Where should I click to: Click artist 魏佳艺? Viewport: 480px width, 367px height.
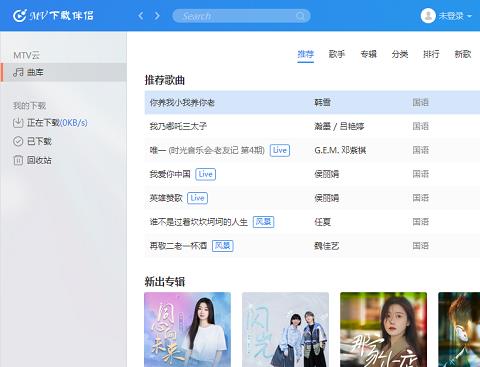326,246
